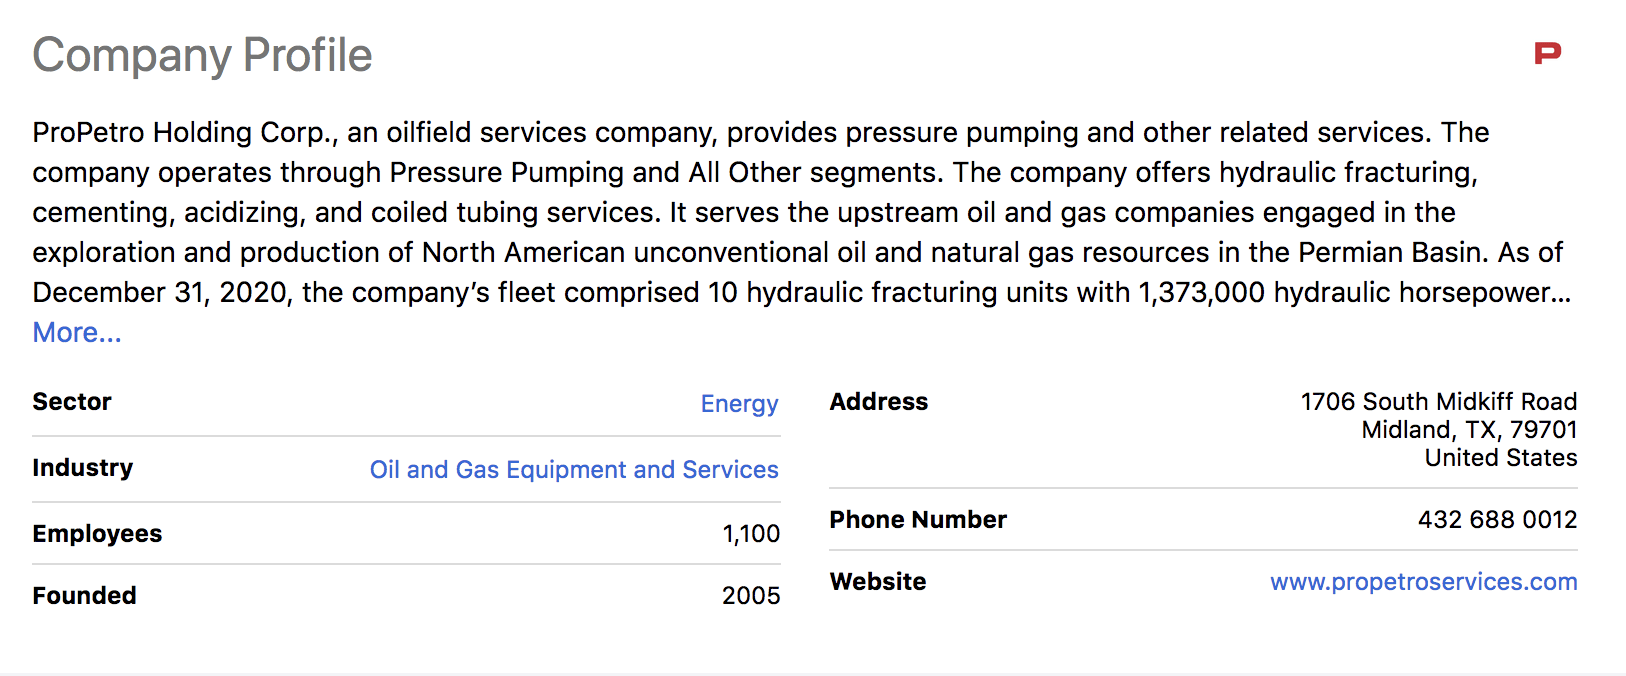
Task: Select the Employees row label
Action: (x=97, y=534)
